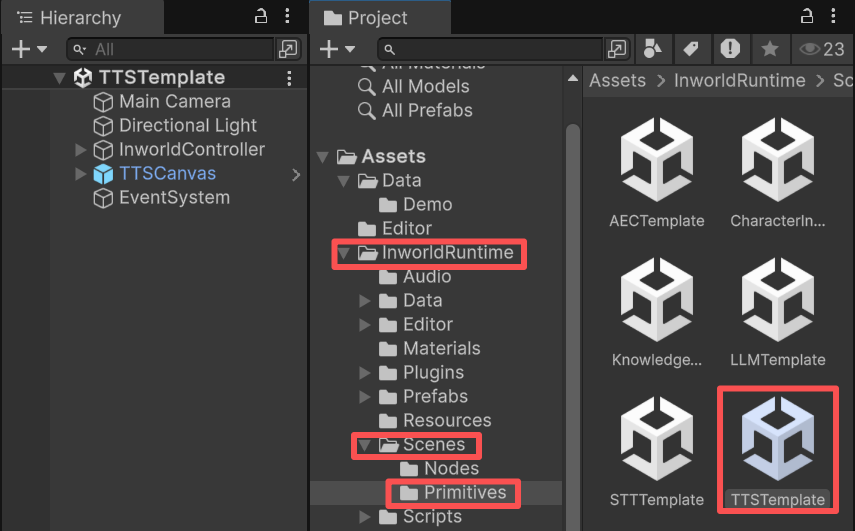Image resolution: width=855 pixels, height=531 pixels.
Task: Select InworldController object in Hierarchy
Action: pos(192,149)
